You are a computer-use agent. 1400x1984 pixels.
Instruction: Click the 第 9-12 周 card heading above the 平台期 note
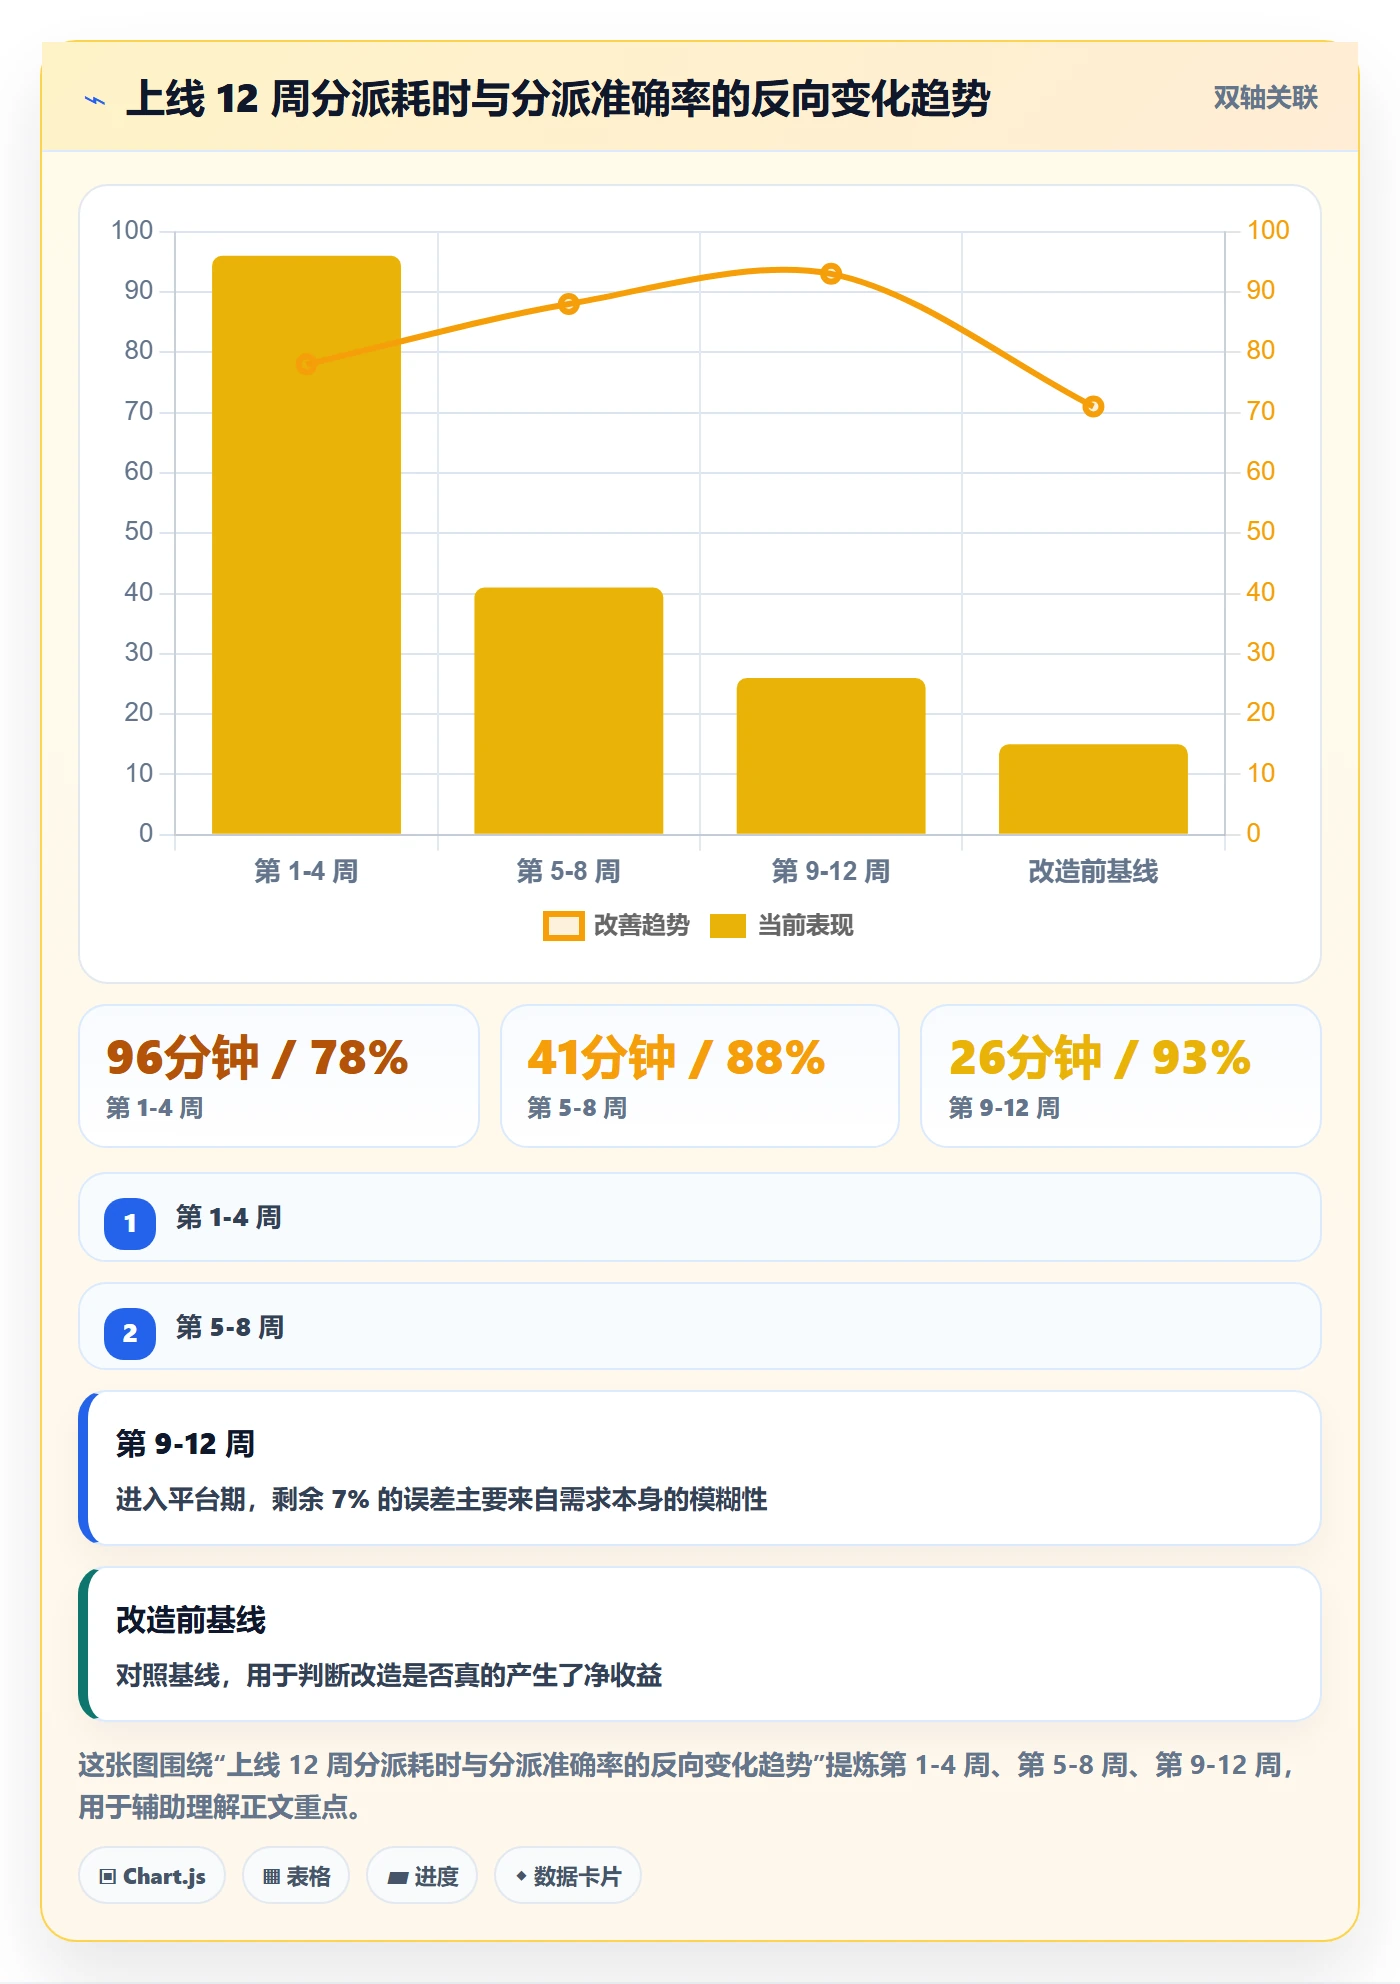(x=185, y=1444)
